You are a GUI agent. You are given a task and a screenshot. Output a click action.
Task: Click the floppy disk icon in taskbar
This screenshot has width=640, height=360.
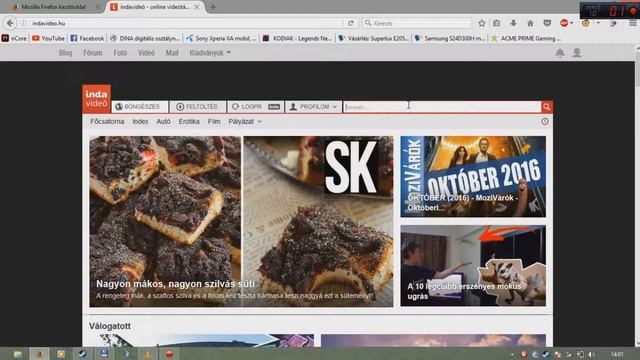[x=104, y=354]
